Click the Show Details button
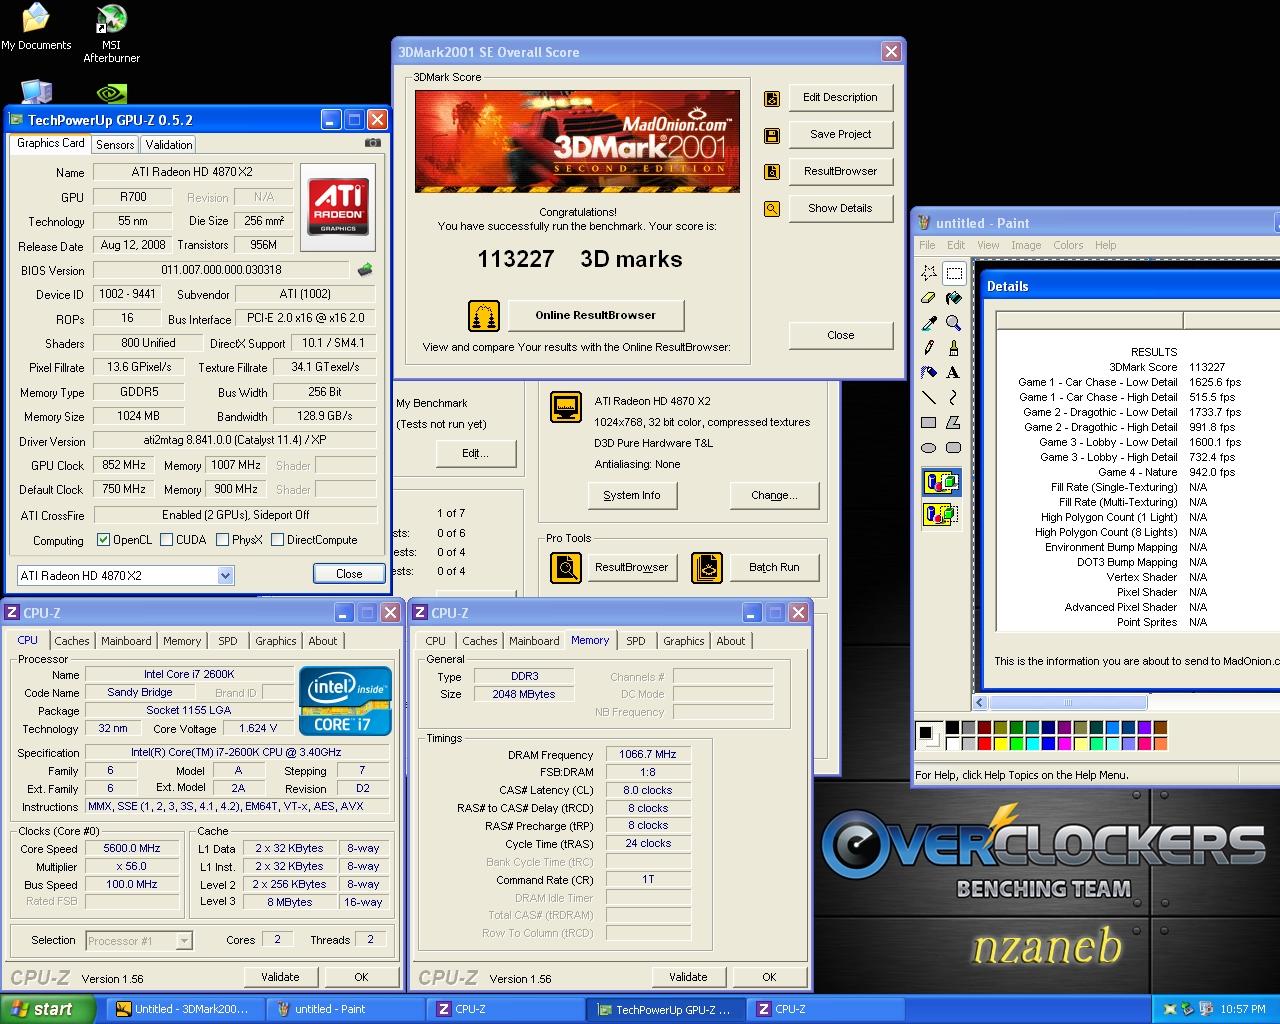This screenshot has width=1280, height=1024. tap(840, 208)
